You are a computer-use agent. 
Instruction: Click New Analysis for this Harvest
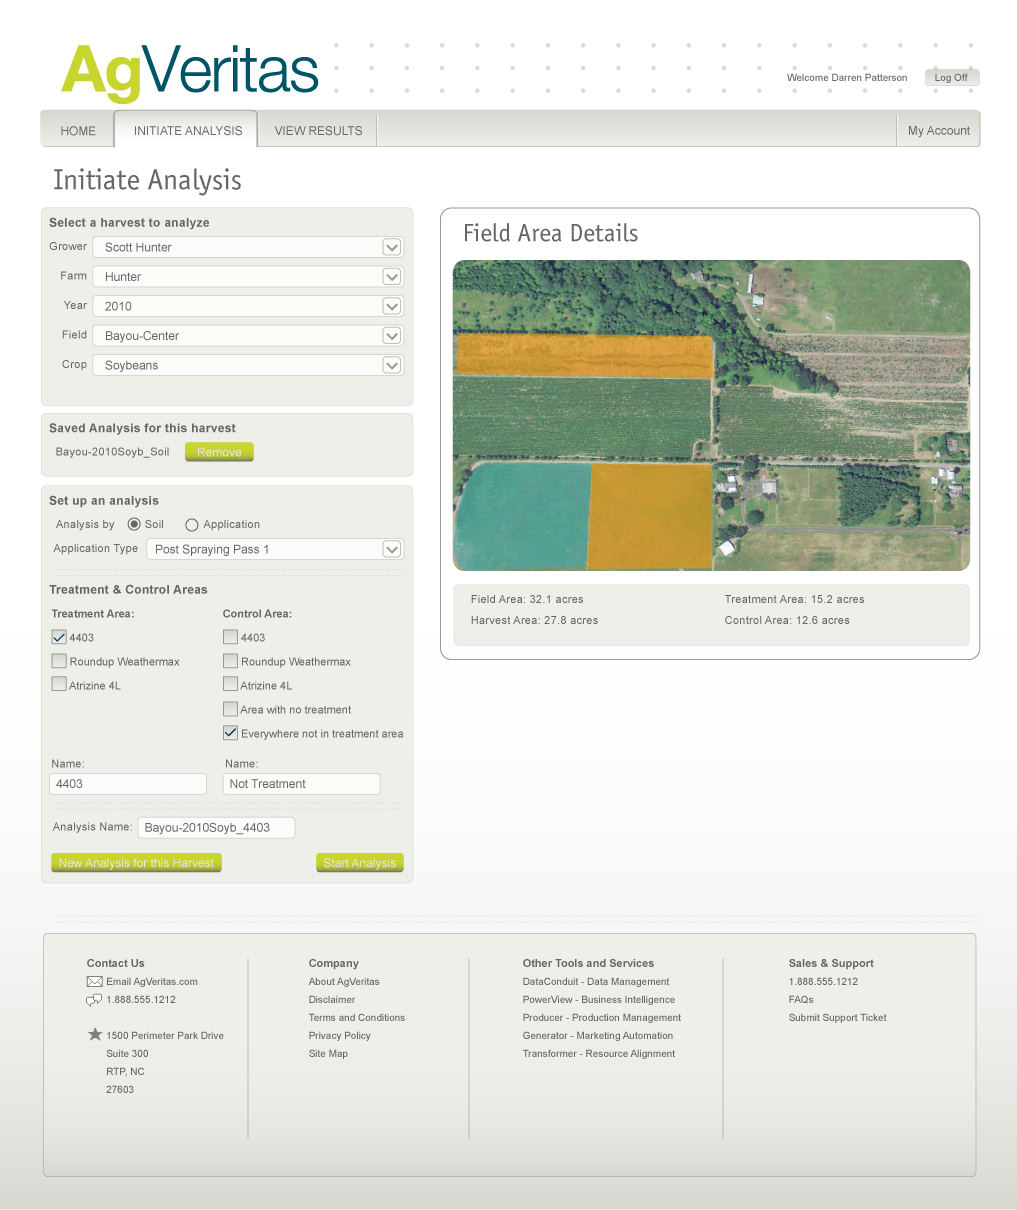pos(136,863)
